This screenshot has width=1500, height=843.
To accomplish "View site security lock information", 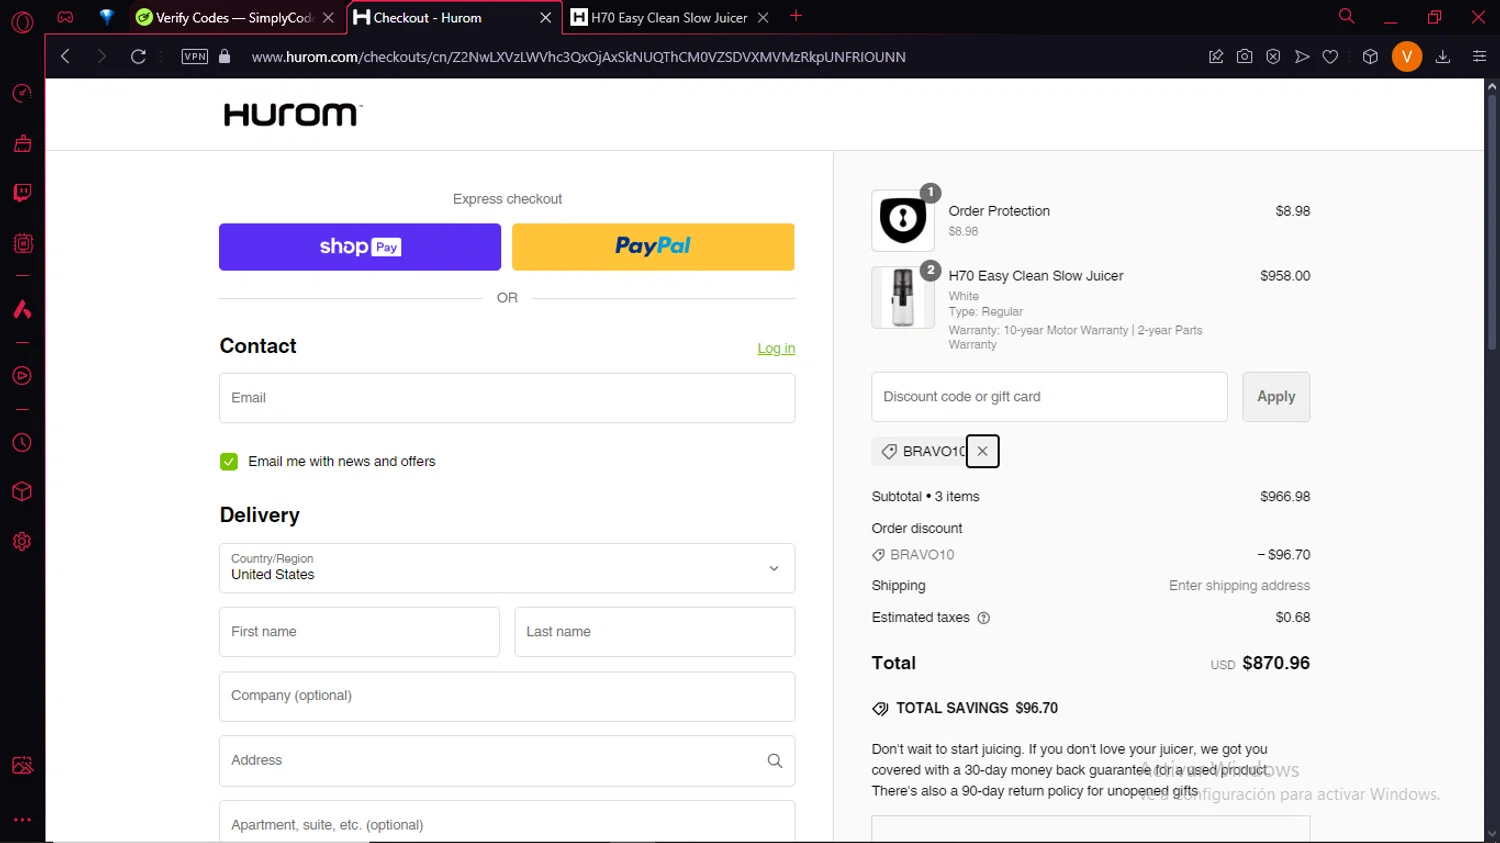I will (225, 57).
